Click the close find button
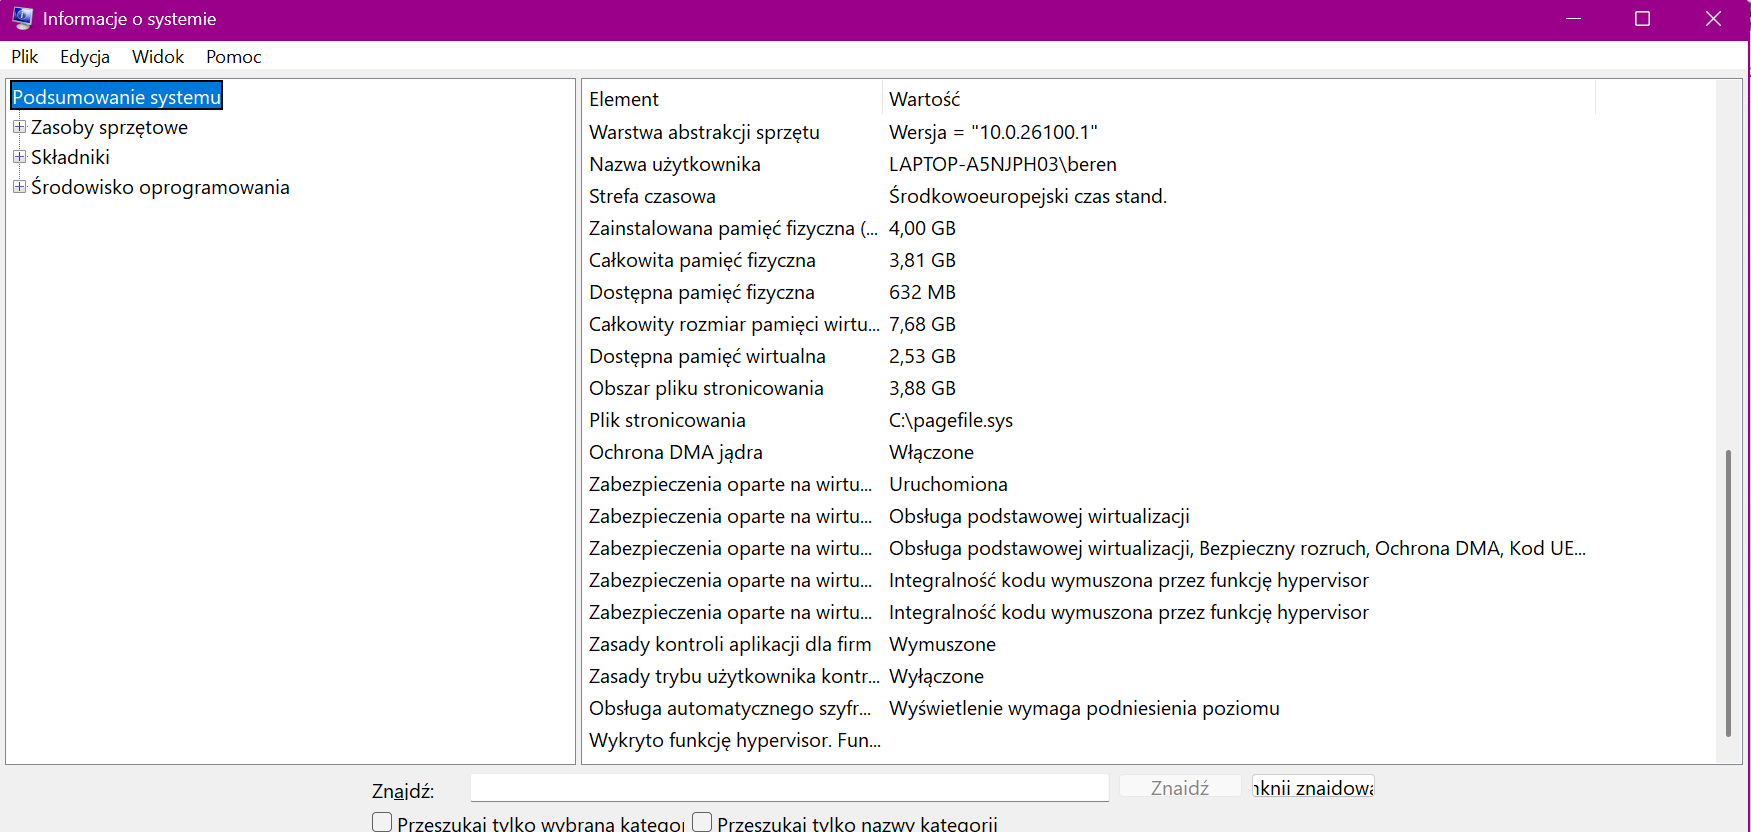Image resolution: width=1751 pixels, height=832 pixels. pos(1313,788)
